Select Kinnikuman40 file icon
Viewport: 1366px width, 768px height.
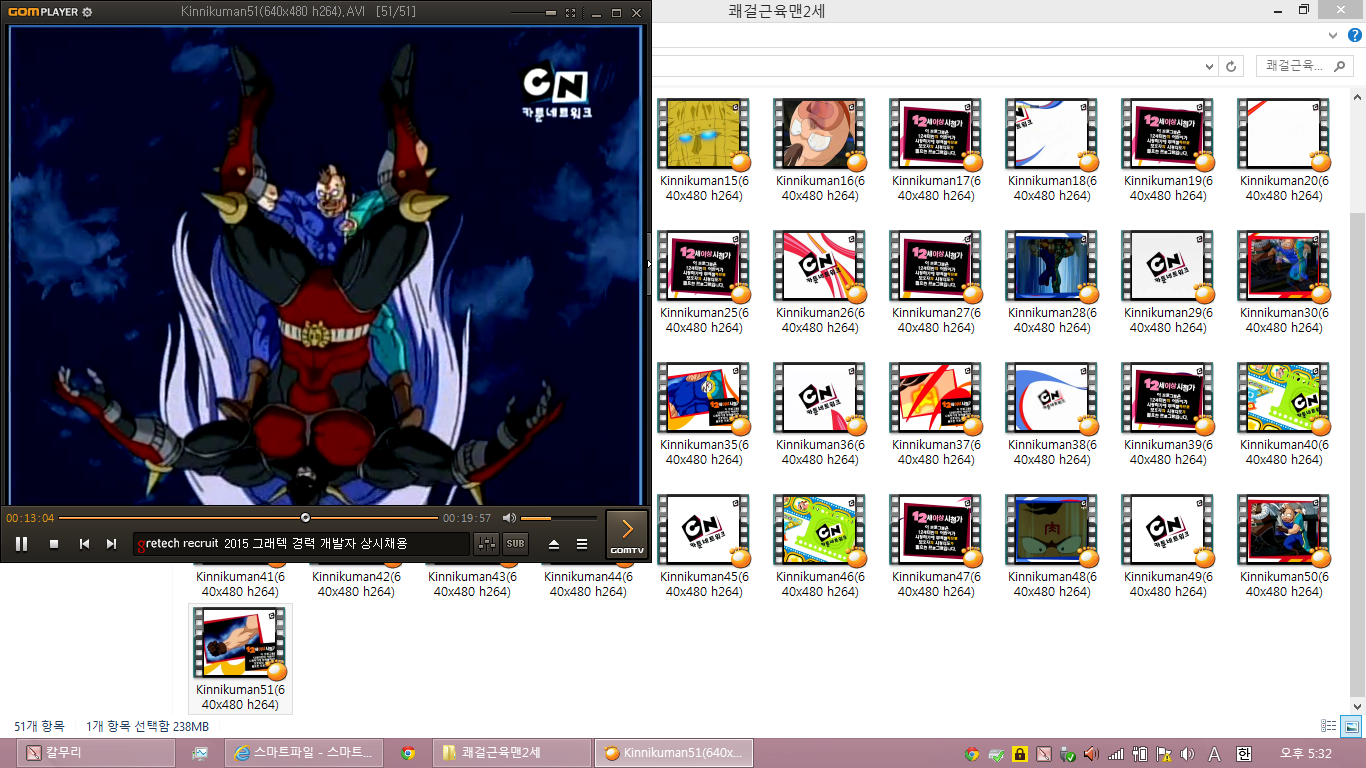point(1282,398)
